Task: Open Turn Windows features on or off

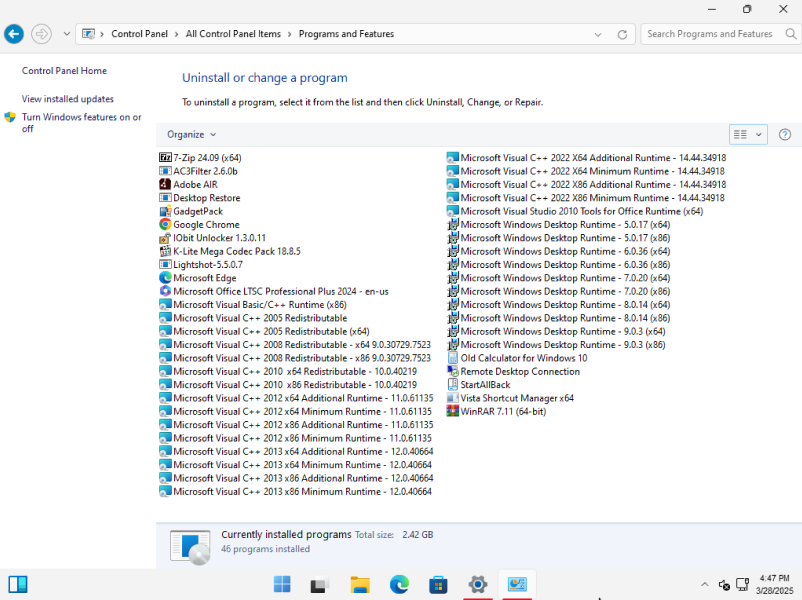Action: click(81, 123)
